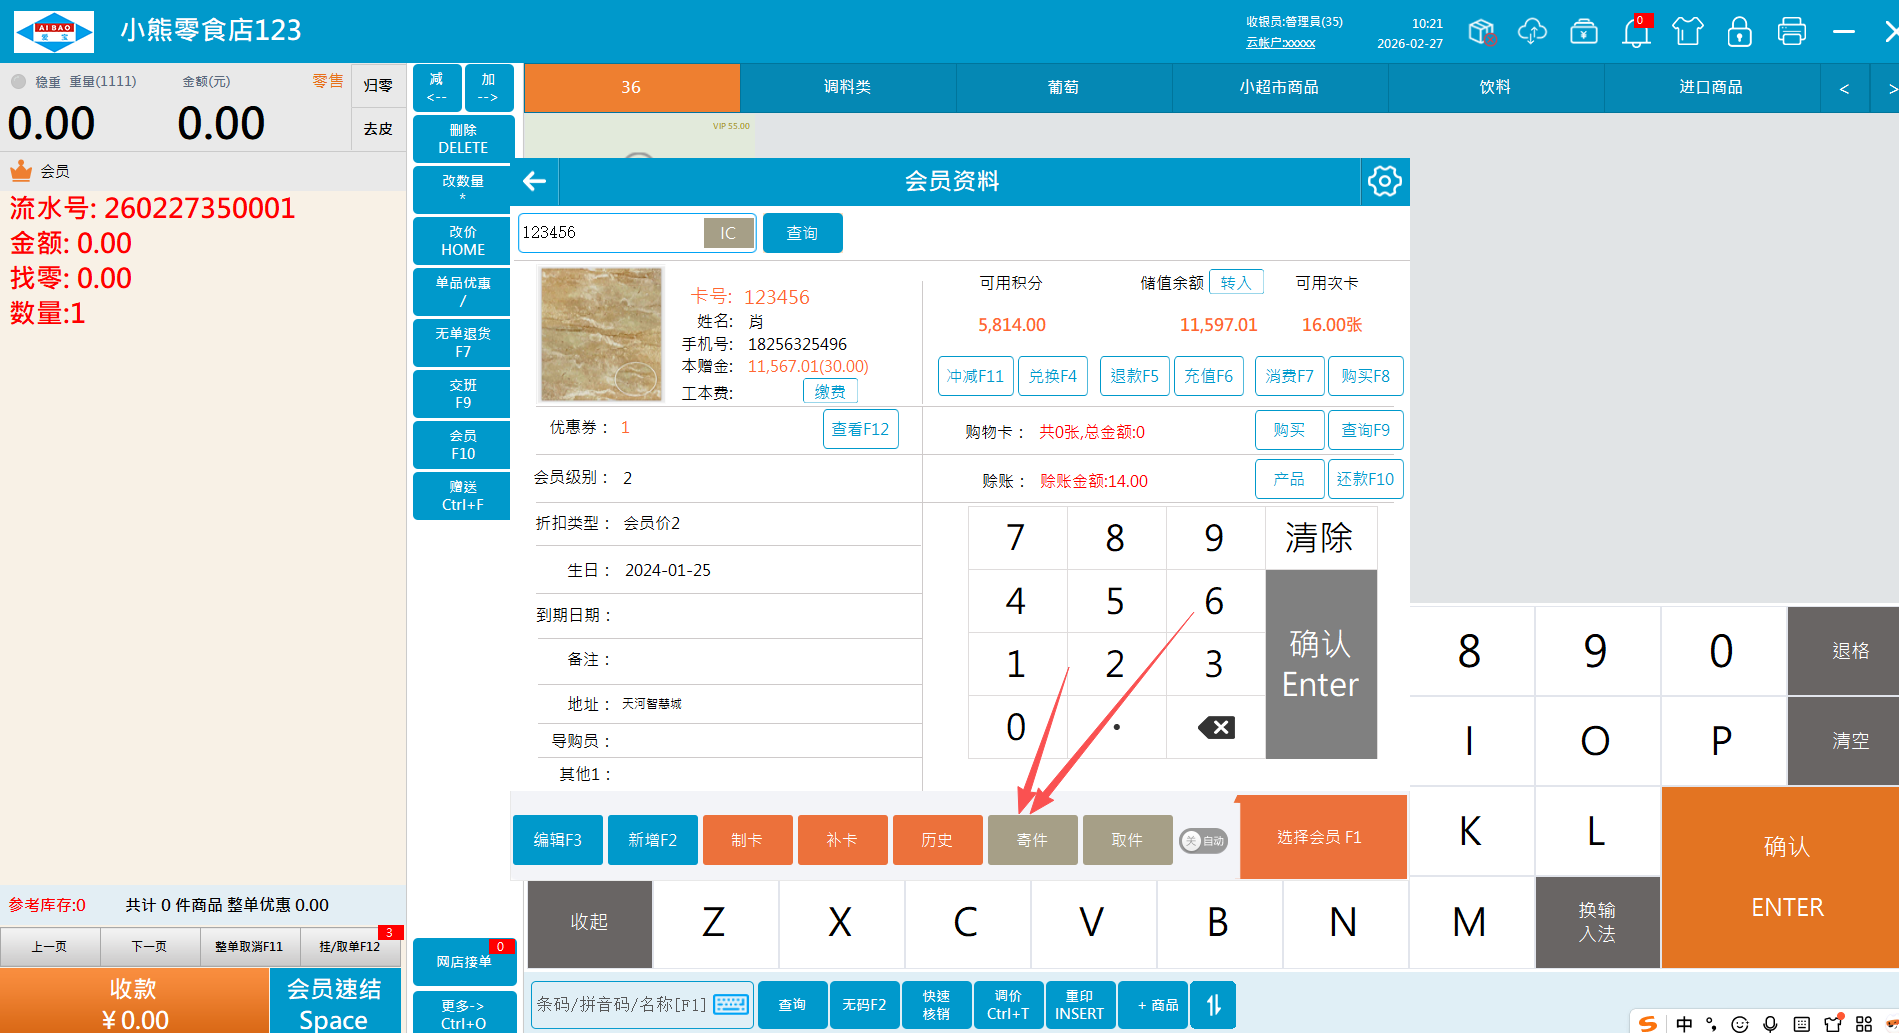
Task: Open the printer icon in header
Action: tap(1791, 32)
